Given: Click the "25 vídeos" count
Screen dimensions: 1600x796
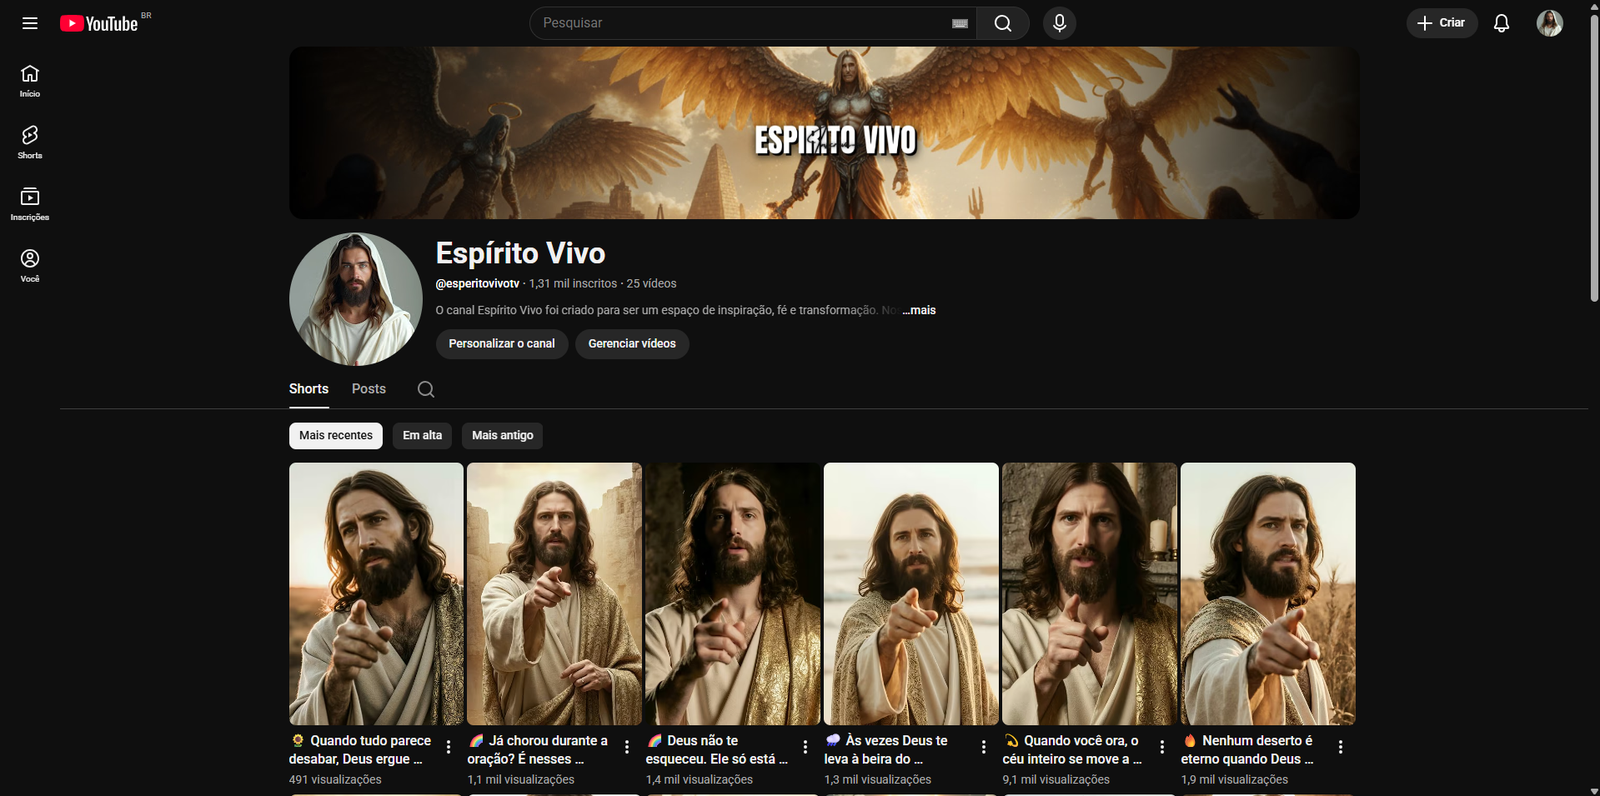Looking at the screenshot, I should pos(652,284).
